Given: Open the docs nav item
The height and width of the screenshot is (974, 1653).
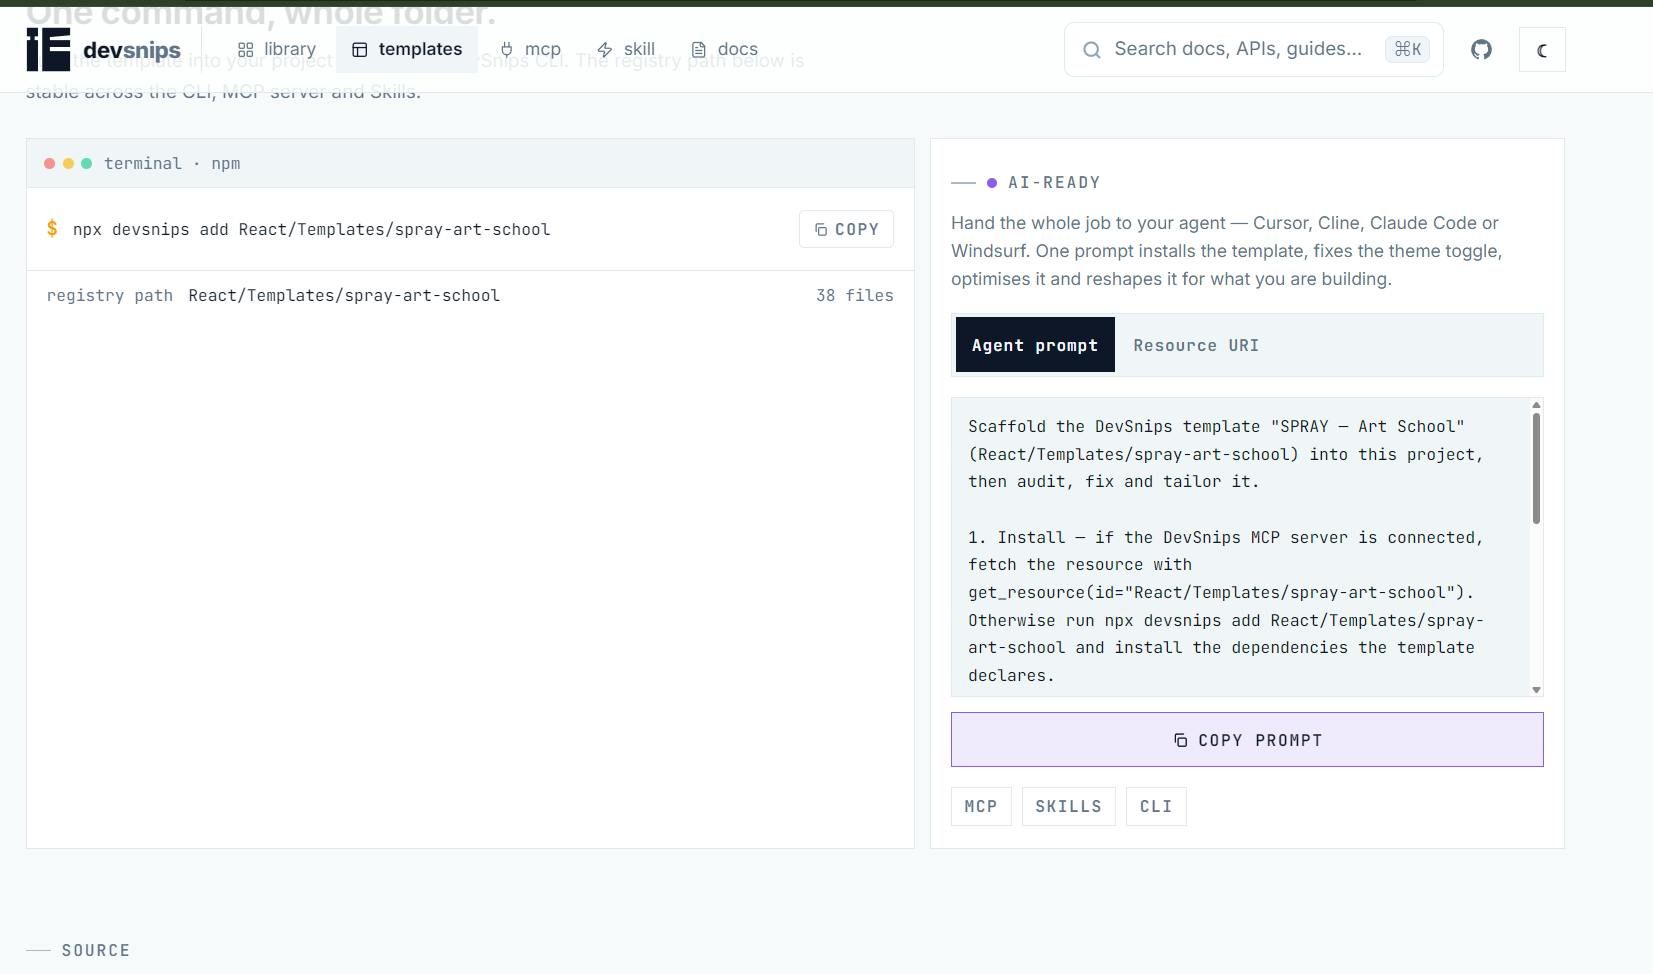Looking at the screenshot, I should click(725, 49).
